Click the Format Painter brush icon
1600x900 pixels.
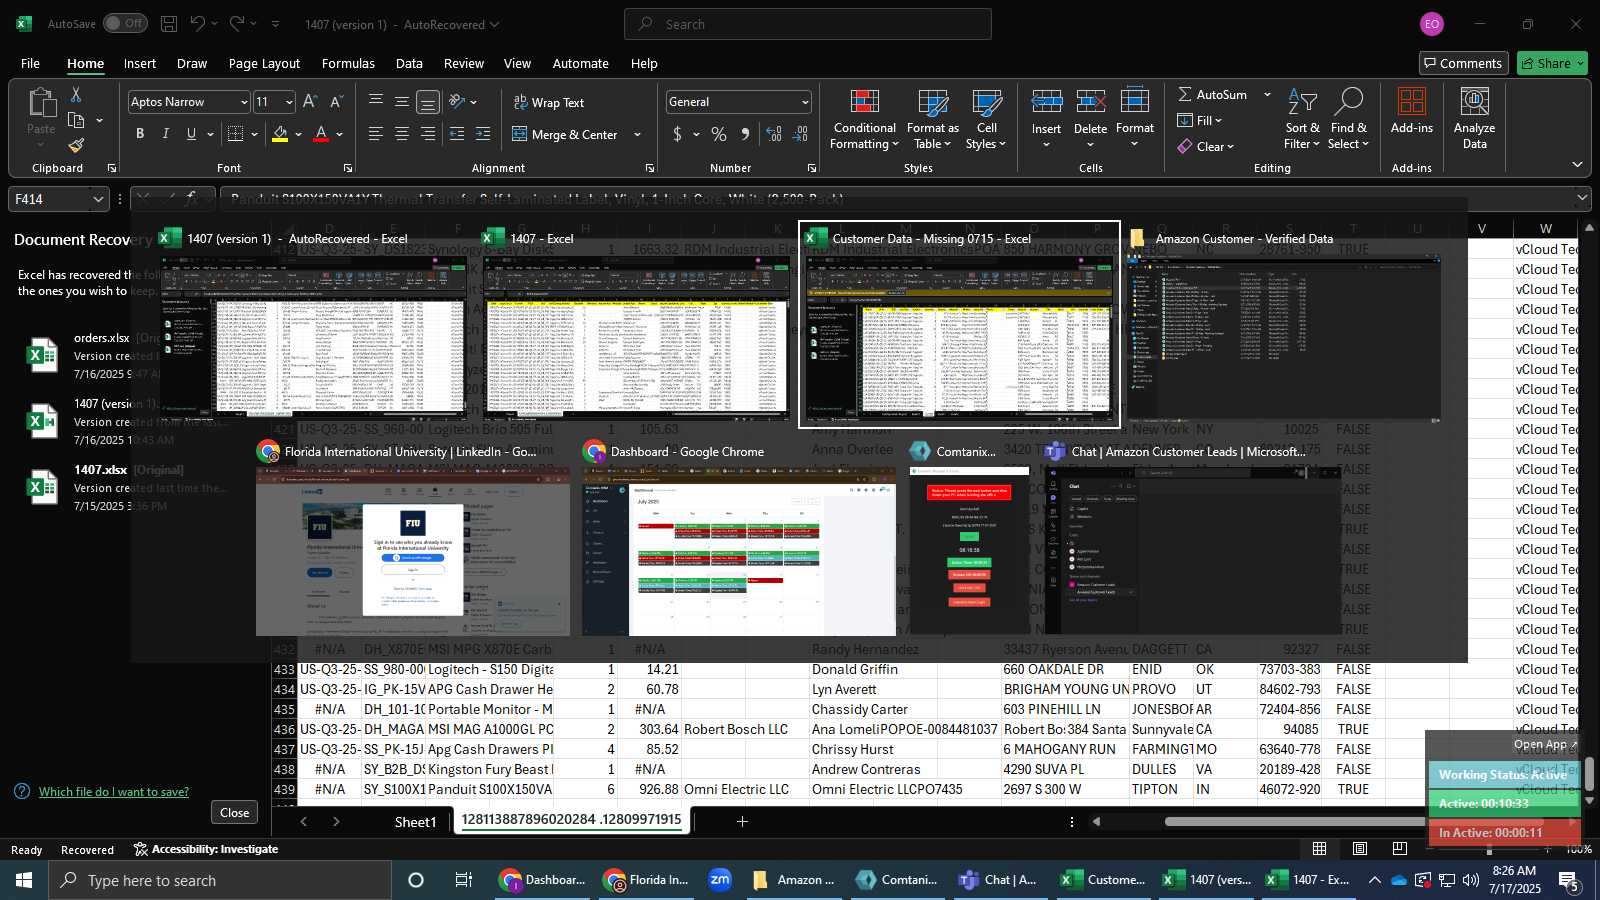click(76, 146)
